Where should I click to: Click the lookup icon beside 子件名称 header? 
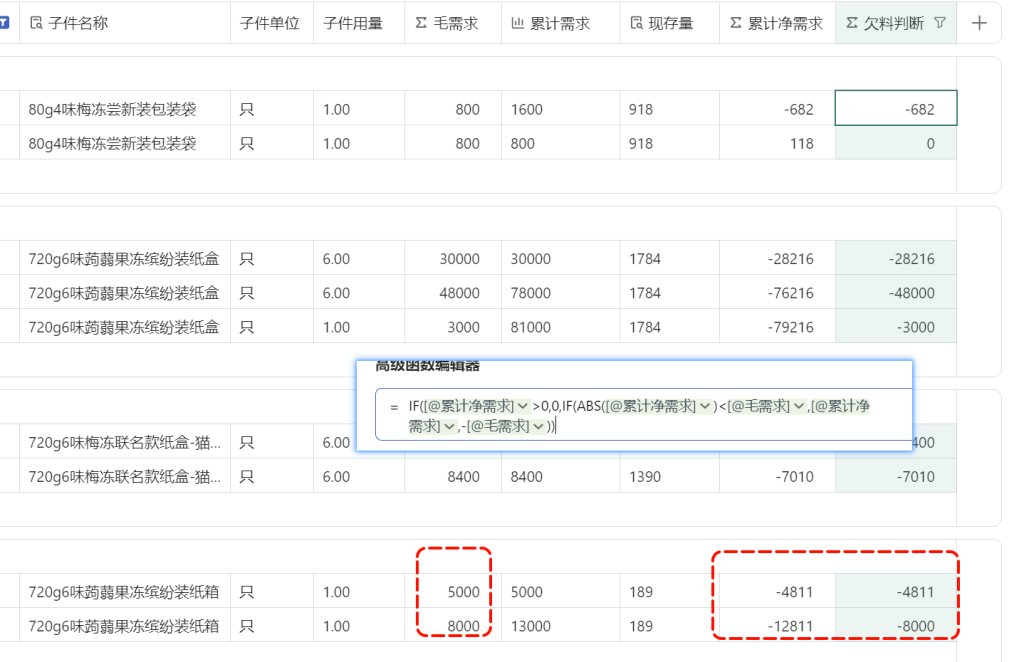click(x=37, y=23)
